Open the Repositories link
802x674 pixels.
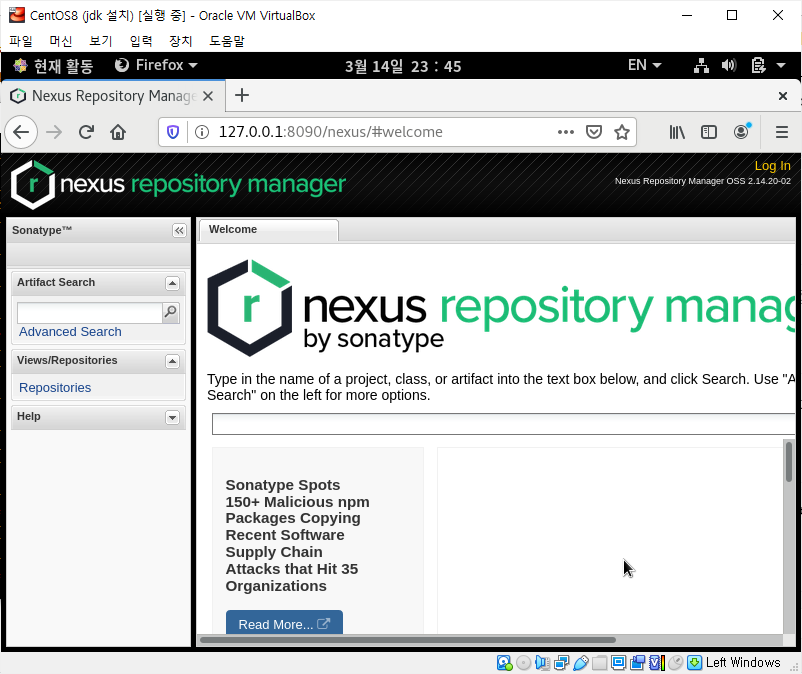tap(55, 388)
